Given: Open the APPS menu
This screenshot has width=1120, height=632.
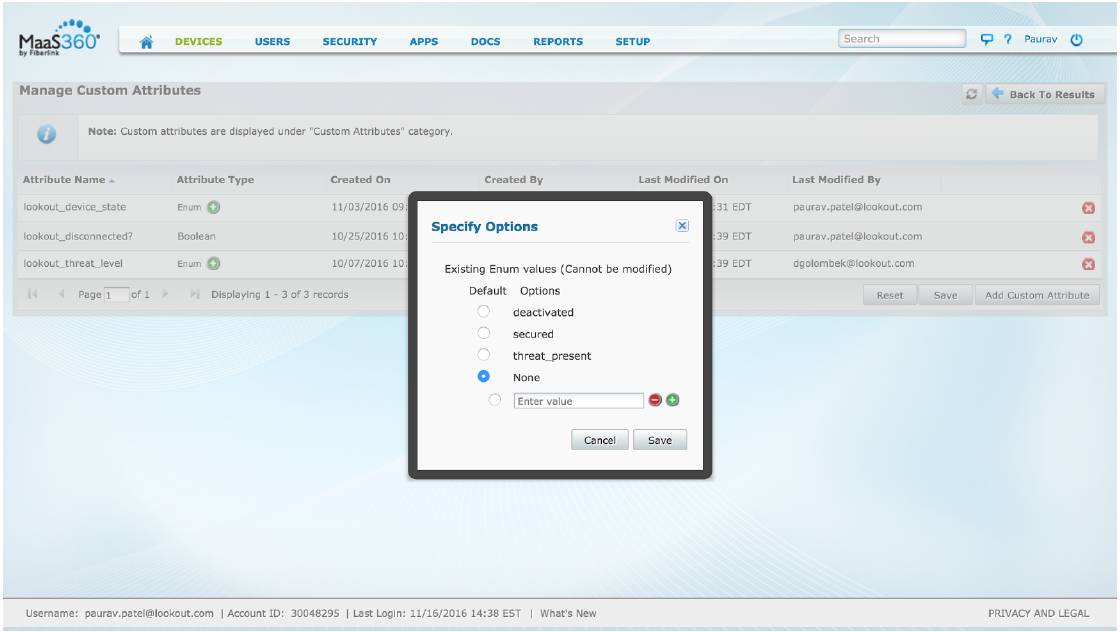Looking at the screenshot, I should pyautogui.click(x=424, y=42).
